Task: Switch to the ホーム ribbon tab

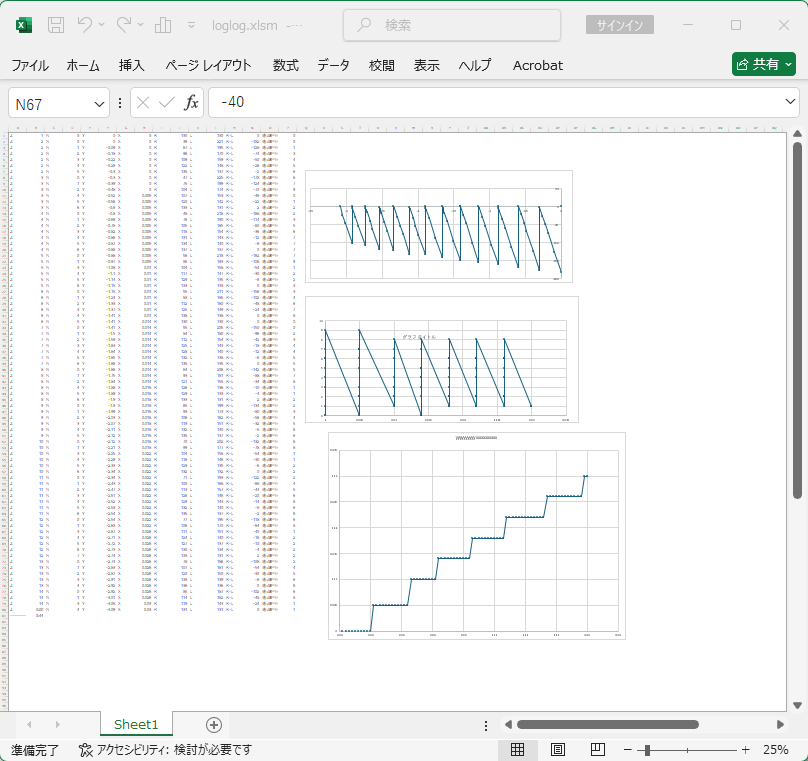Action: 82,65
